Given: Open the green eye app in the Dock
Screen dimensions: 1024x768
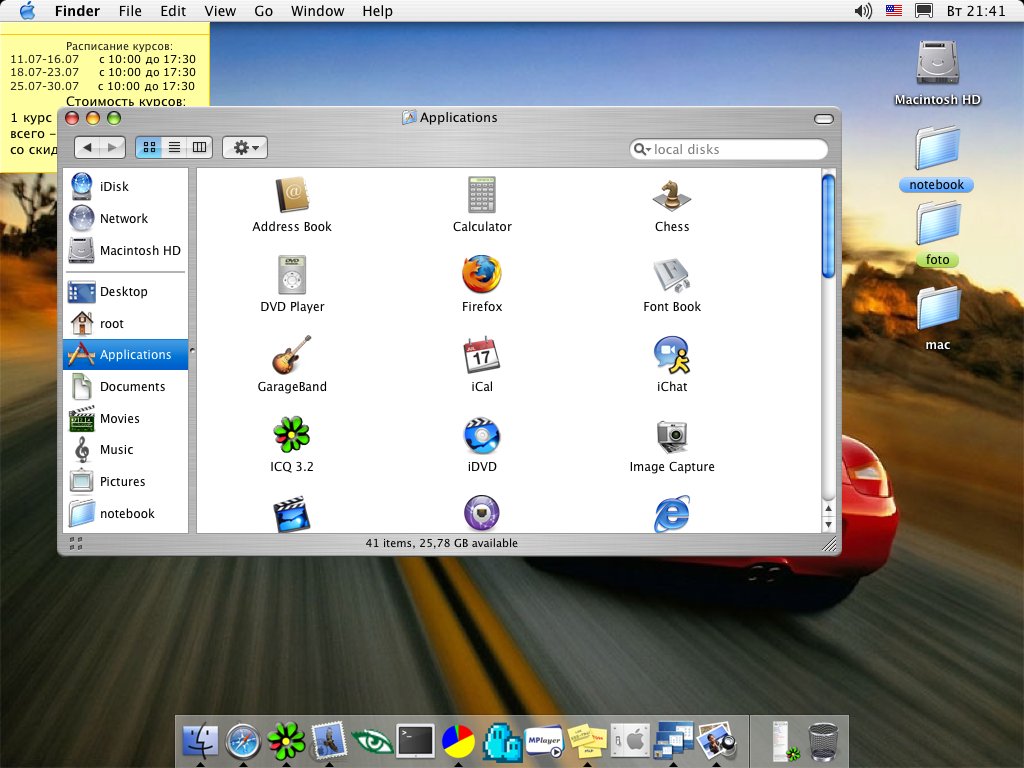Looking at the screenshot, I should click(x=372, y=742).
